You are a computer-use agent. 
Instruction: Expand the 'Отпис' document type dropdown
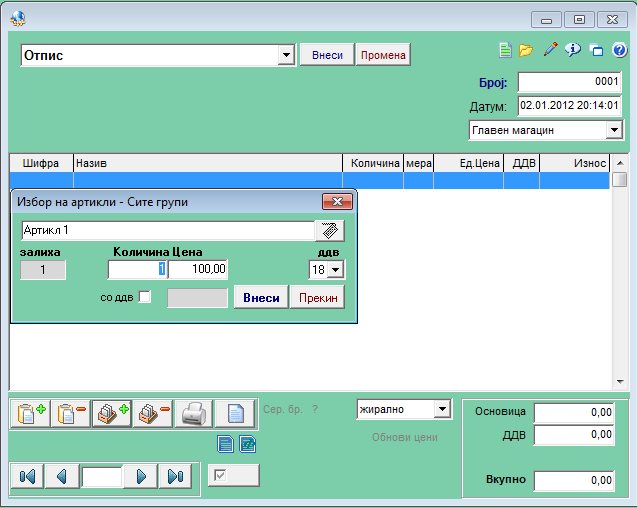286,56
